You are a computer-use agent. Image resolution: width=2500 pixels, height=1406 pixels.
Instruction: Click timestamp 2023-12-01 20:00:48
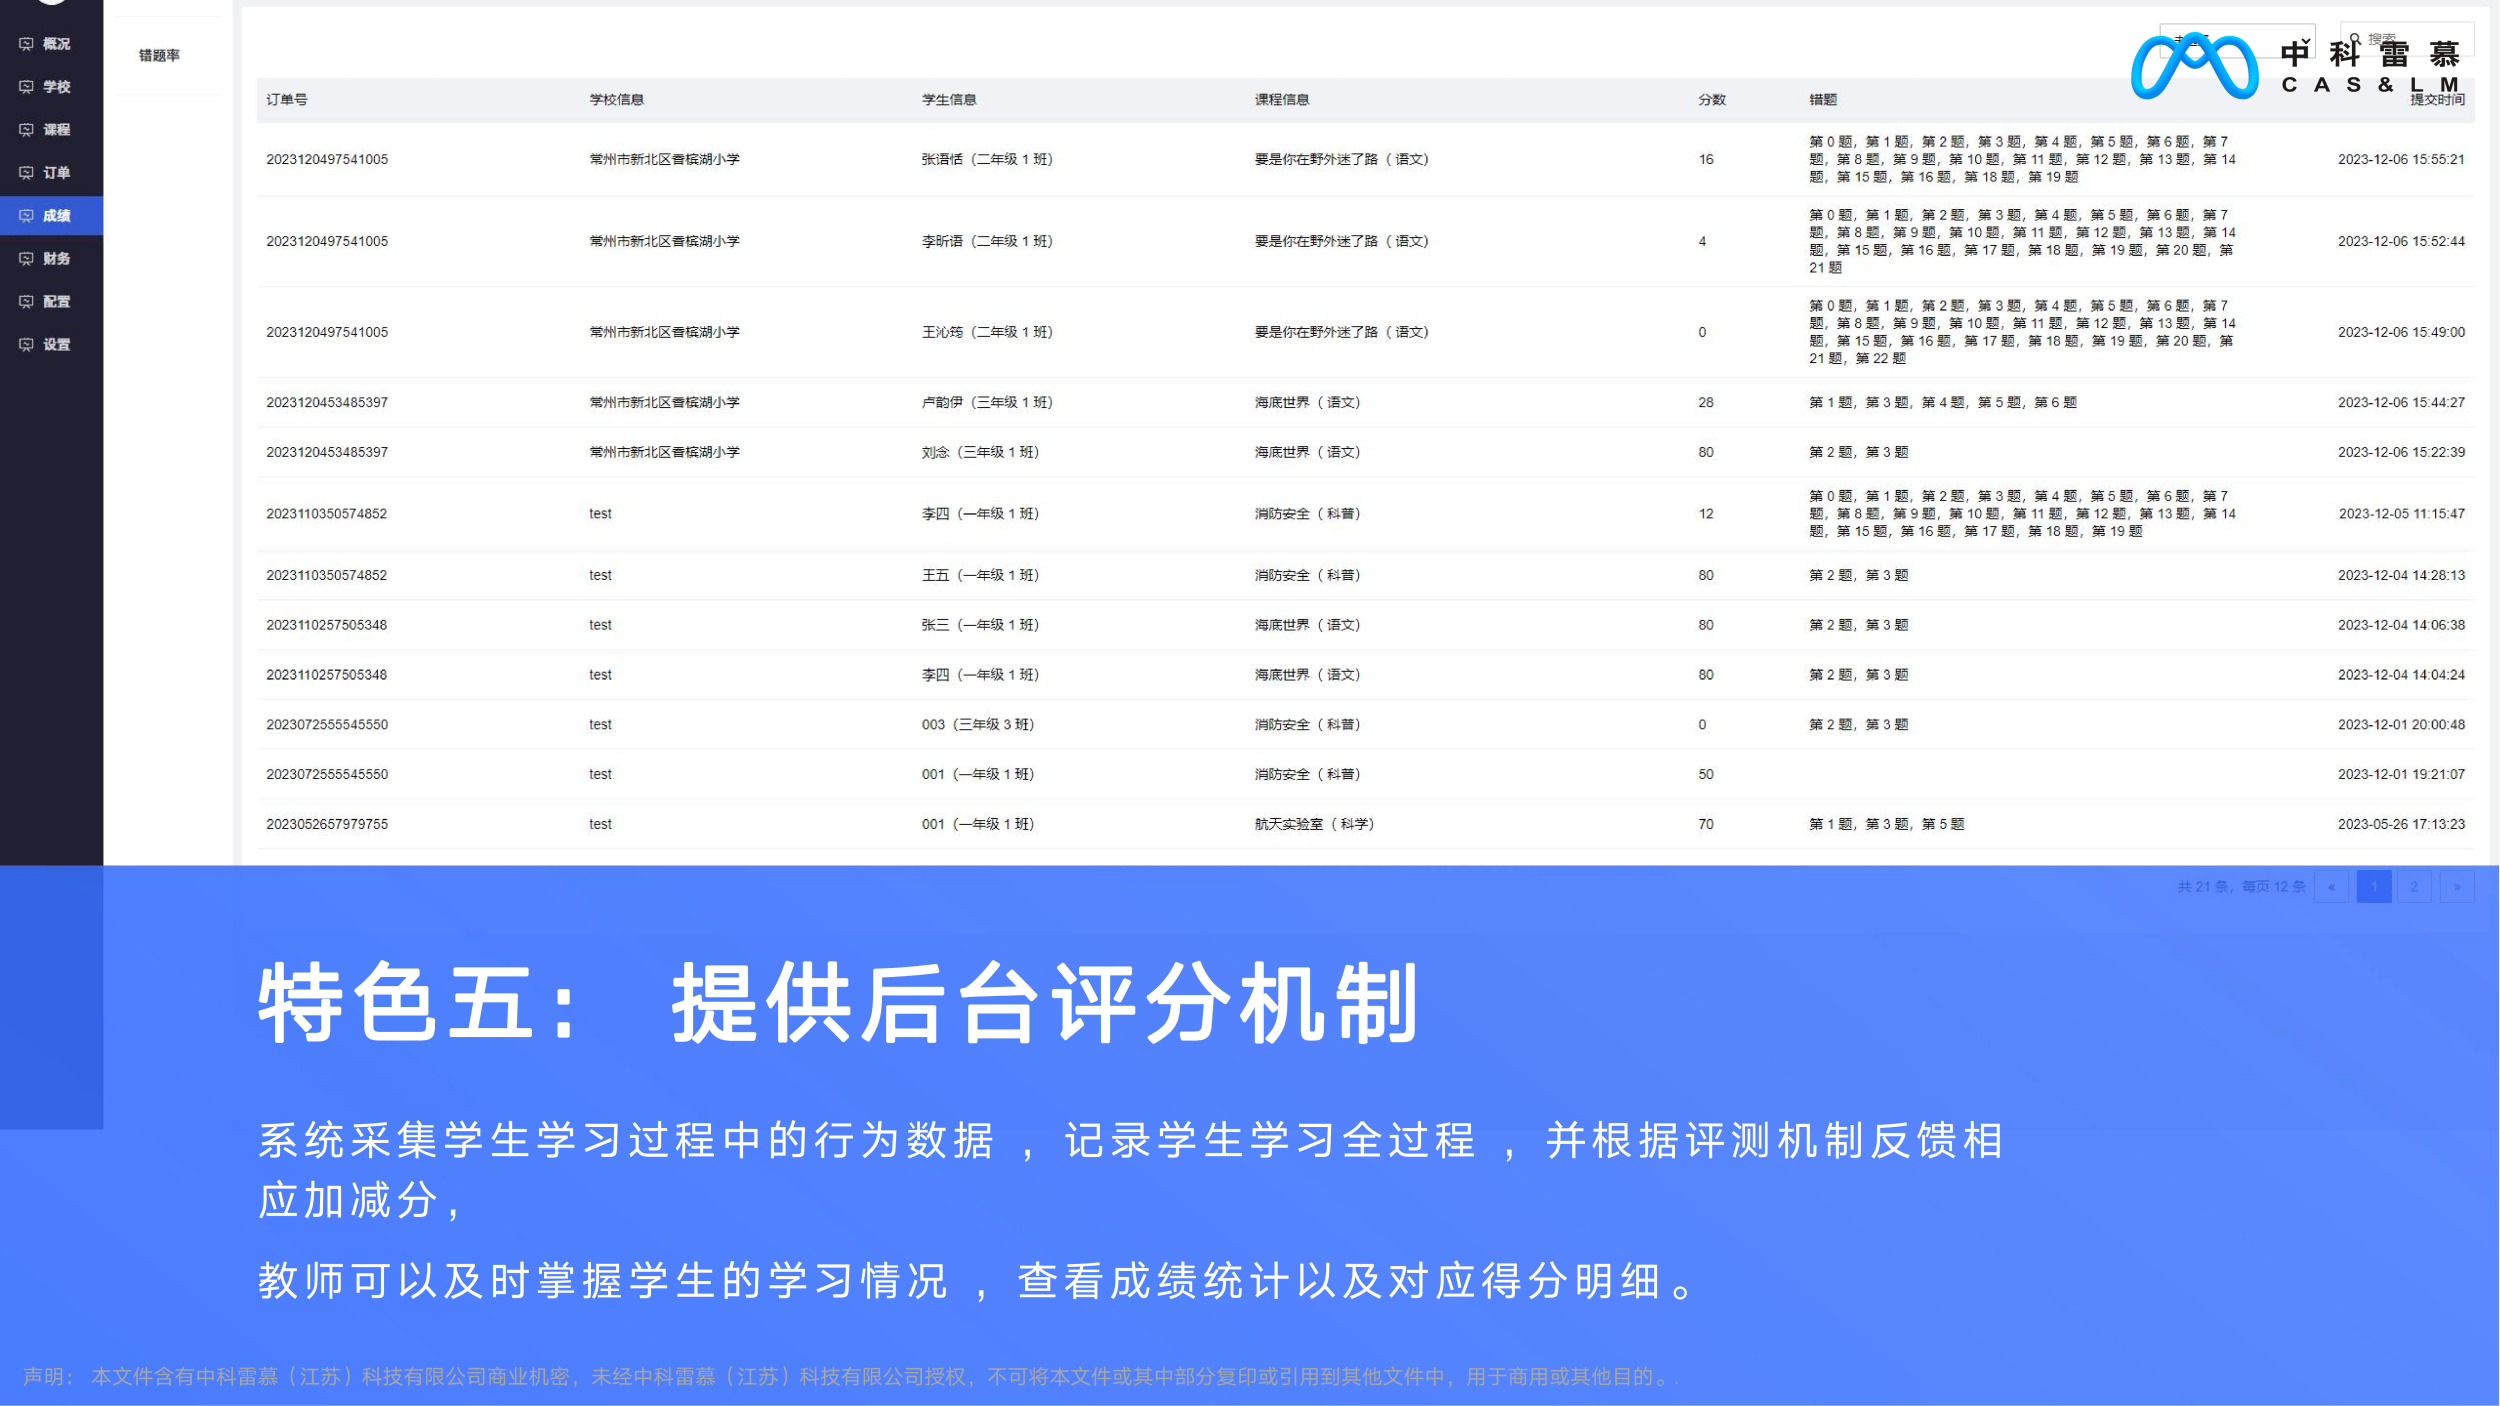pos(2401,725)
